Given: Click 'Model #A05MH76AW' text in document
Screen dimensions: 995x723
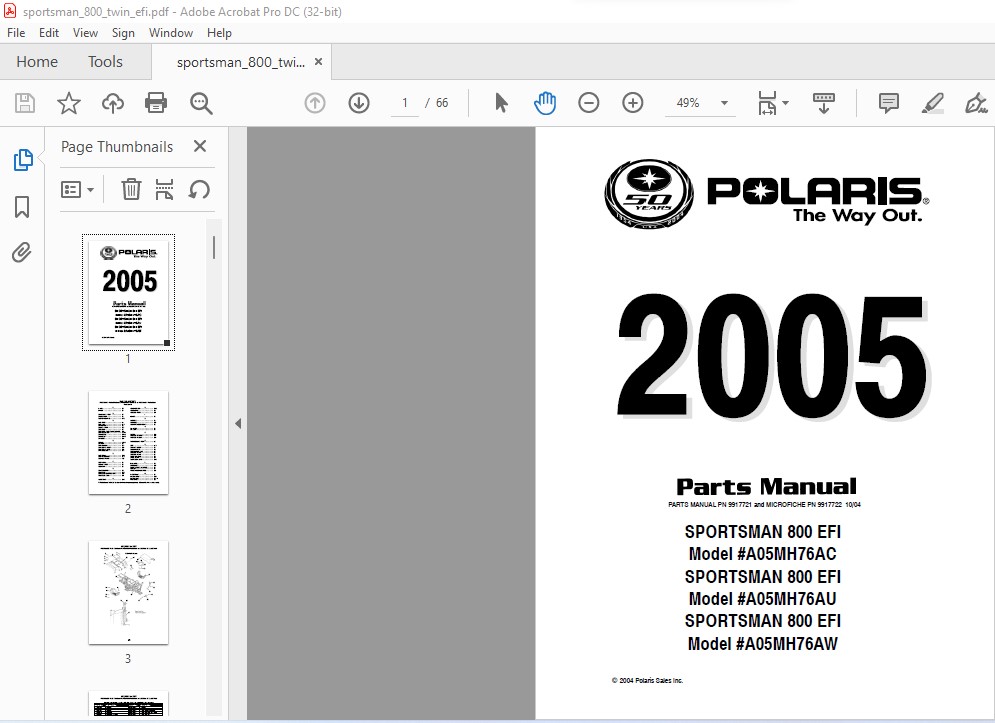Looking at the screenshot, I should tap(763, 644).
